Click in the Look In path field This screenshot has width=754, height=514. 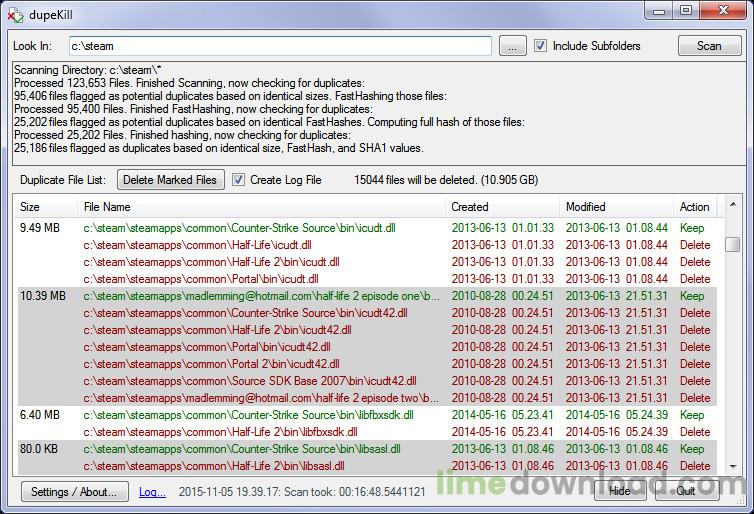pyautogui.click(x=280, y=46)
